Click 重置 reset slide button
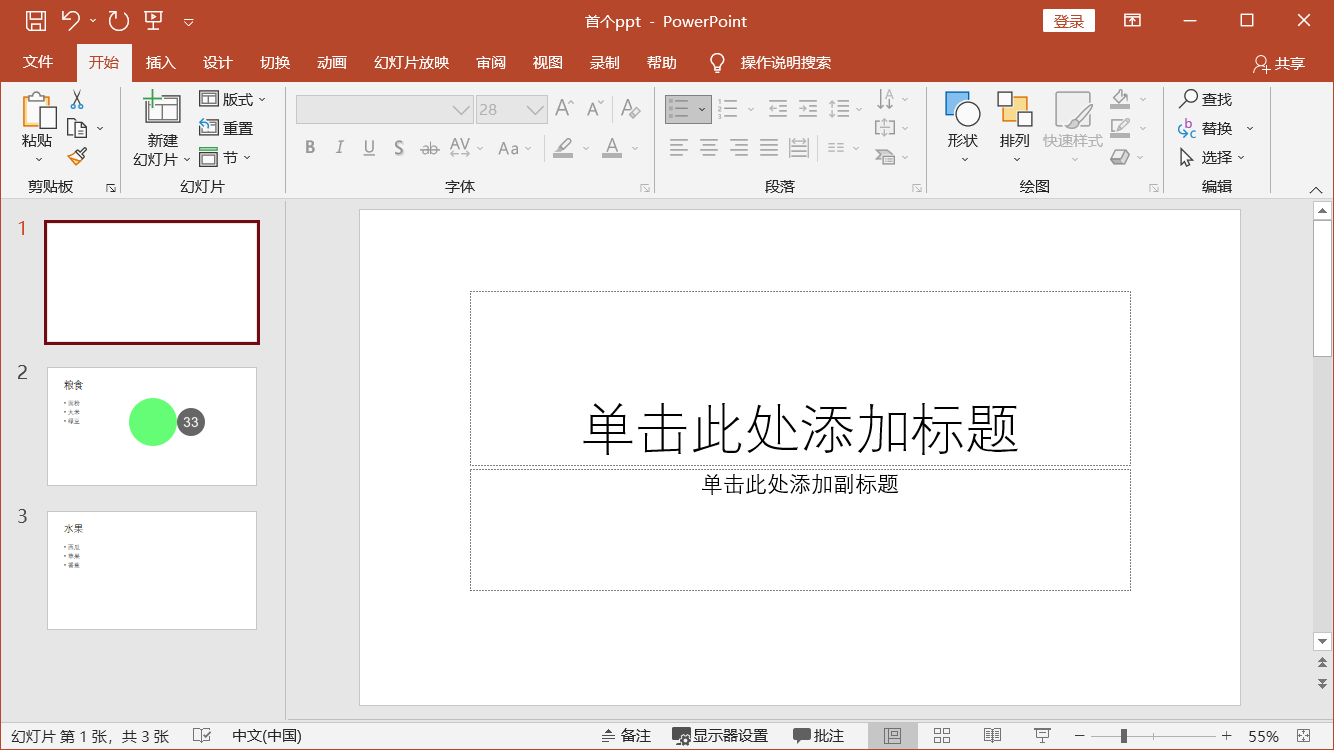1334x750 pixels. (x=226, y=128)
